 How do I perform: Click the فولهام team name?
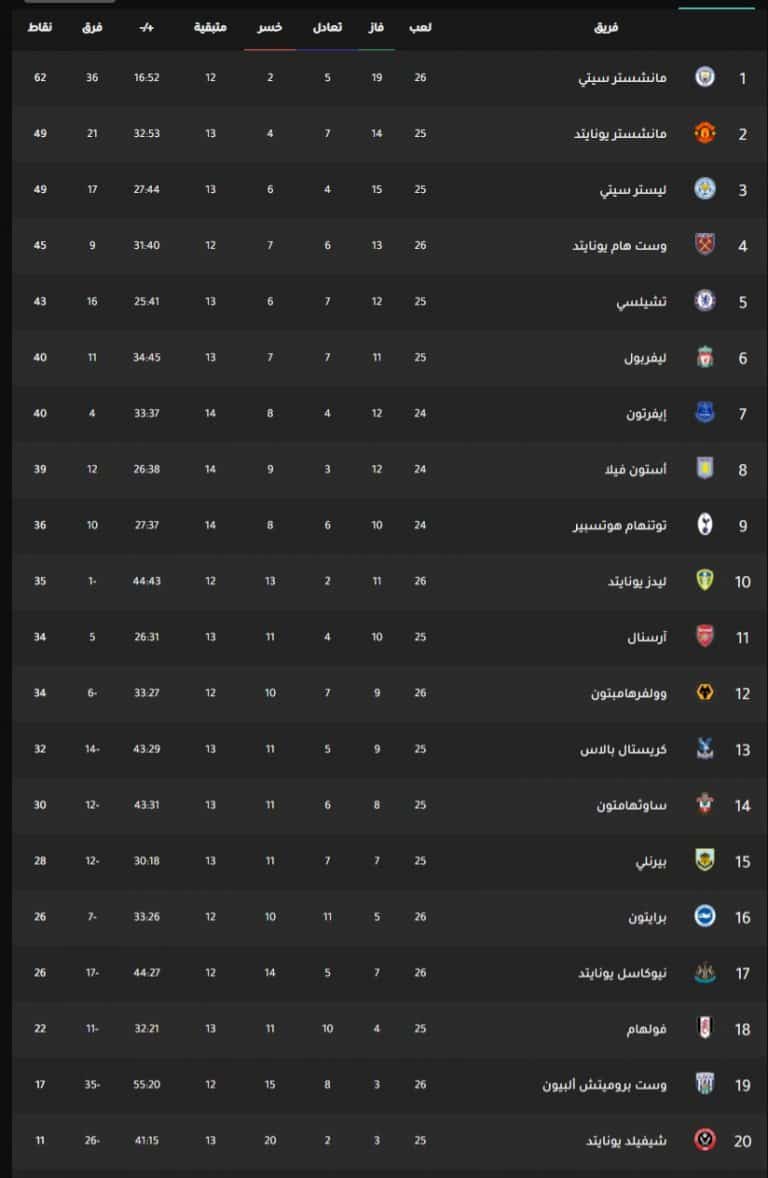click(647, 1028)
